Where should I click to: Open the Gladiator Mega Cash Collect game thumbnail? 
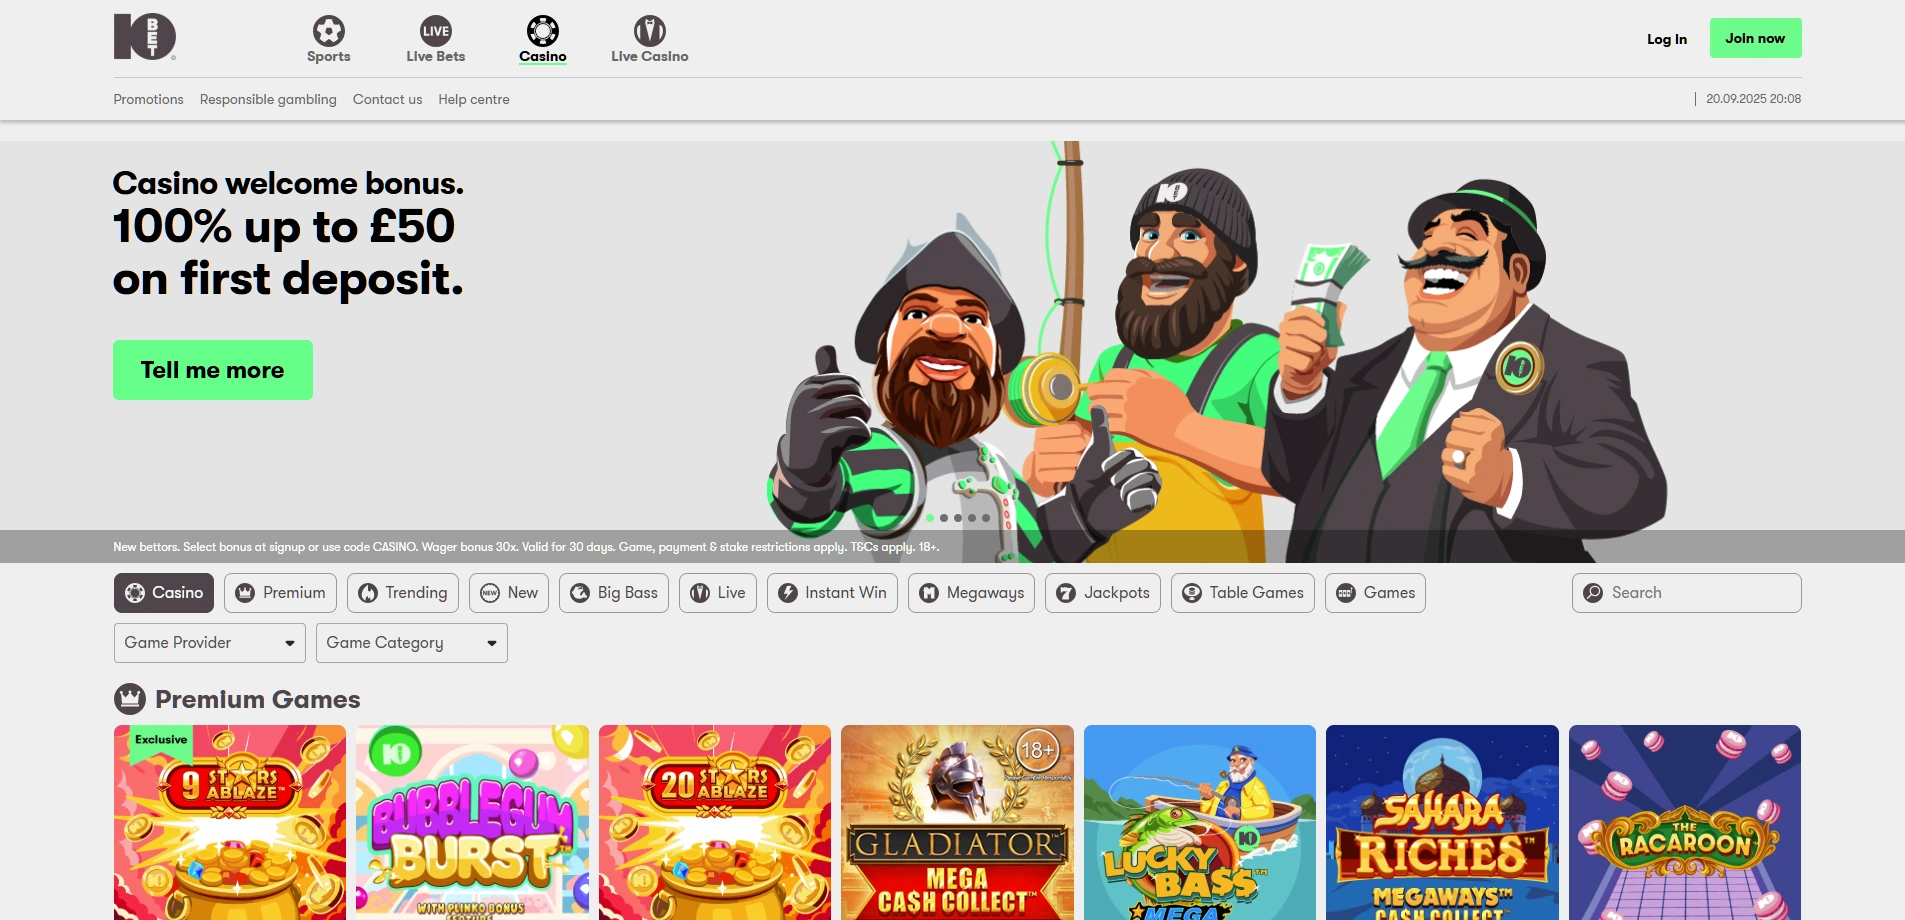click(x=956, y=822)
